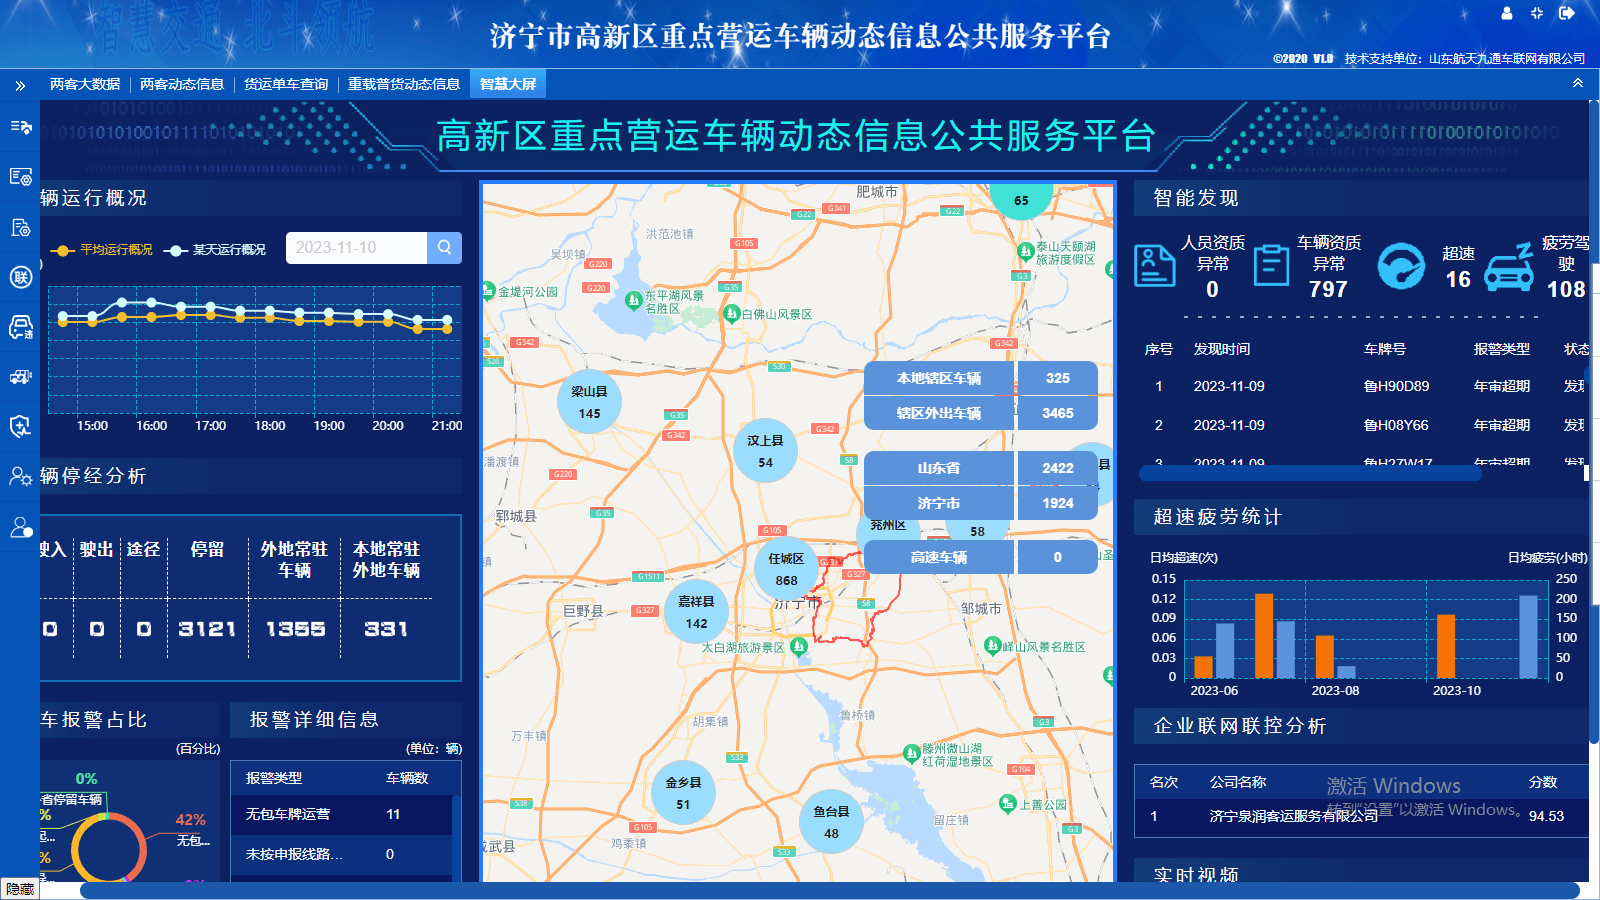Switch to the 两客大数据 tab
This screenshot has height=900, width=1600.
tap(85, 84)
